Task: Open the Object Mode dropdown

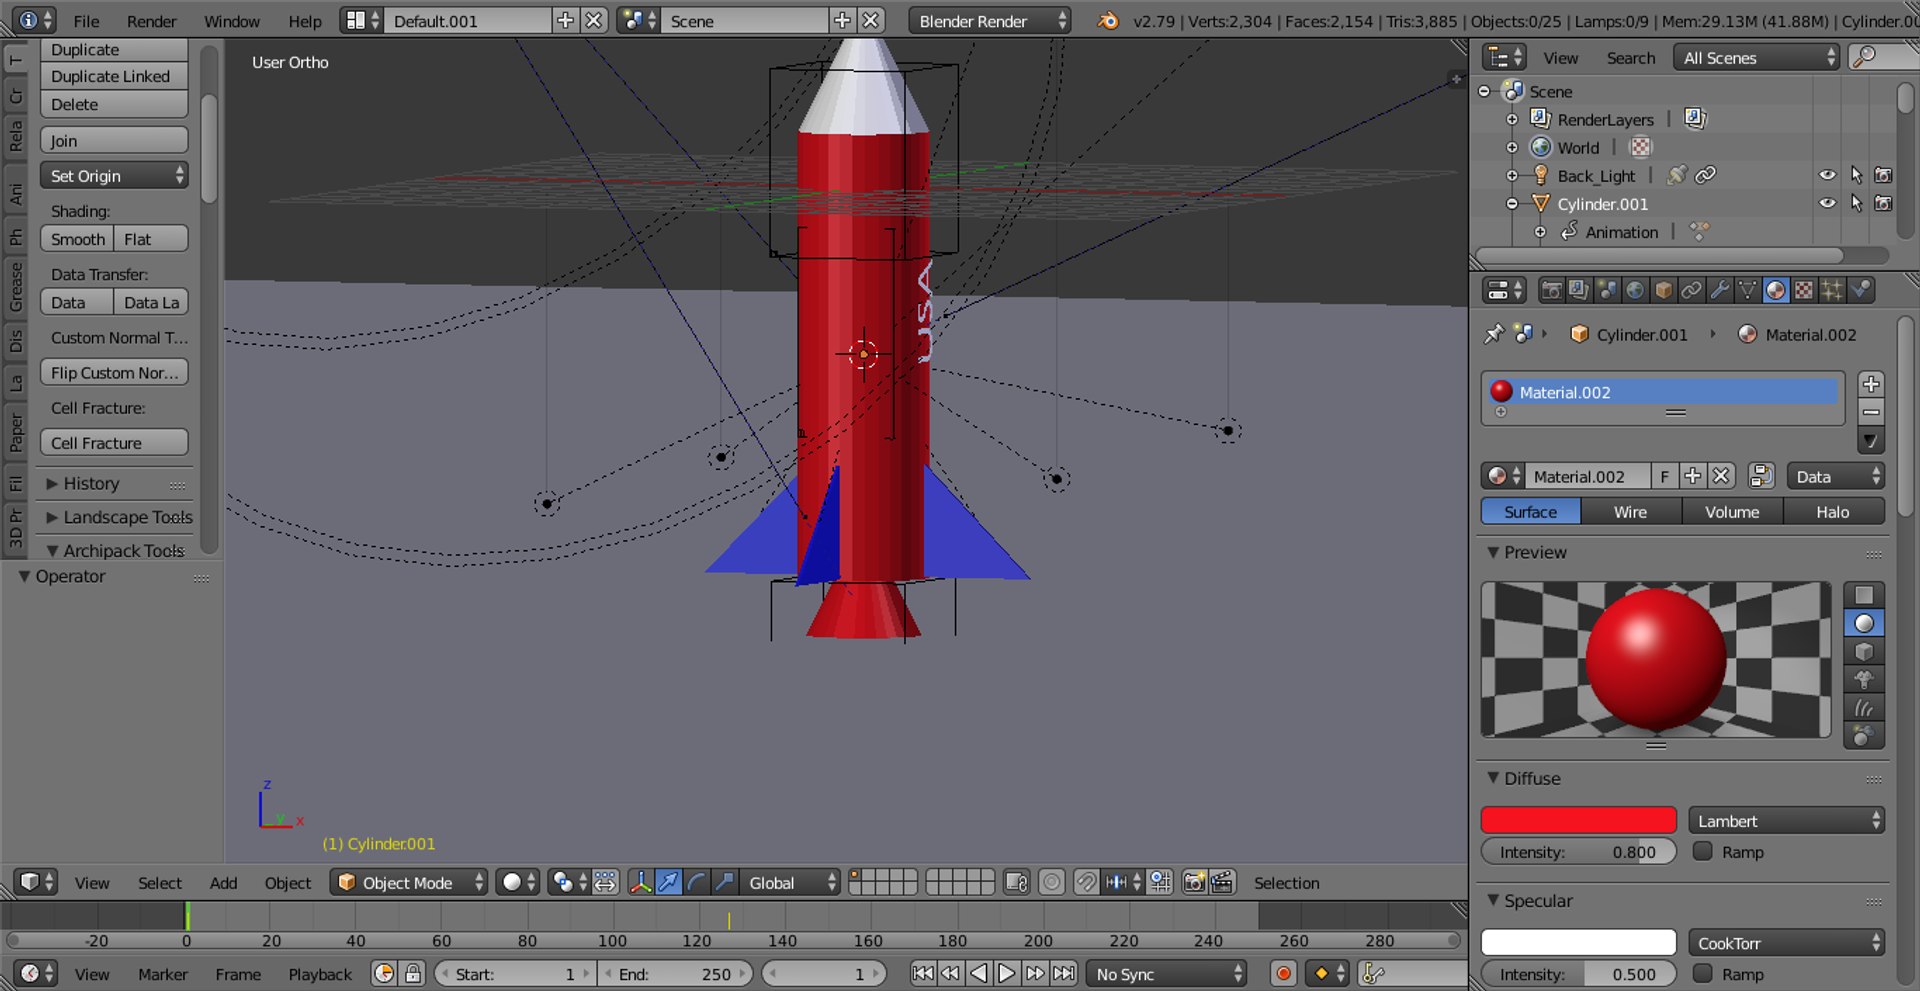Action: tap(409, 882)
